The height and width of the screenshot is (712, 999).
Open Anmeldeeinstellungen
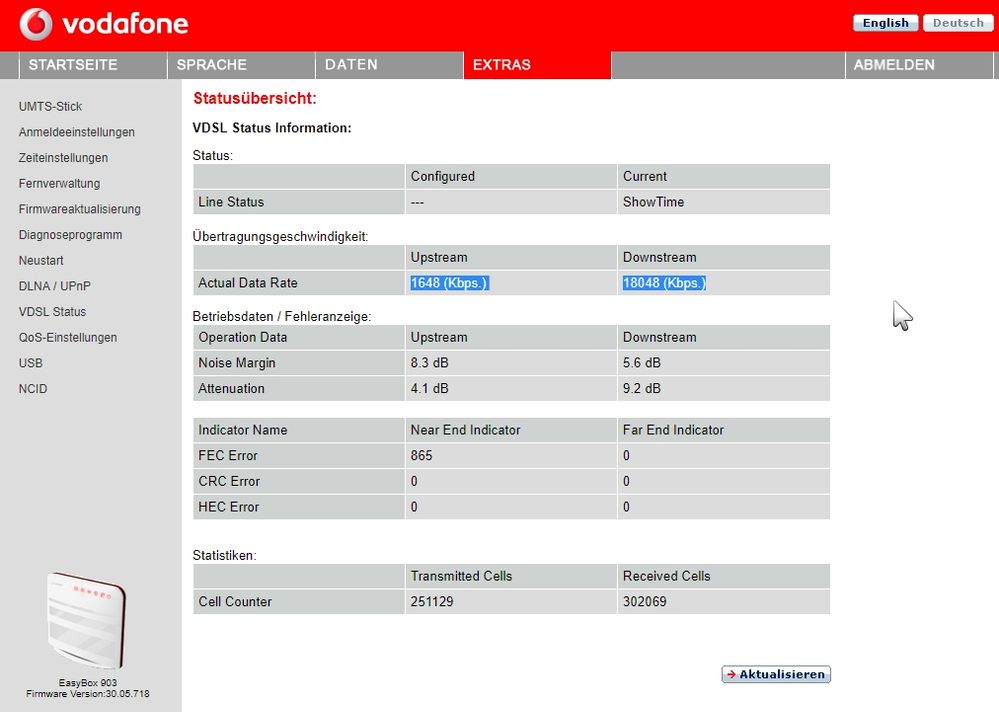[x=76, y=132]
